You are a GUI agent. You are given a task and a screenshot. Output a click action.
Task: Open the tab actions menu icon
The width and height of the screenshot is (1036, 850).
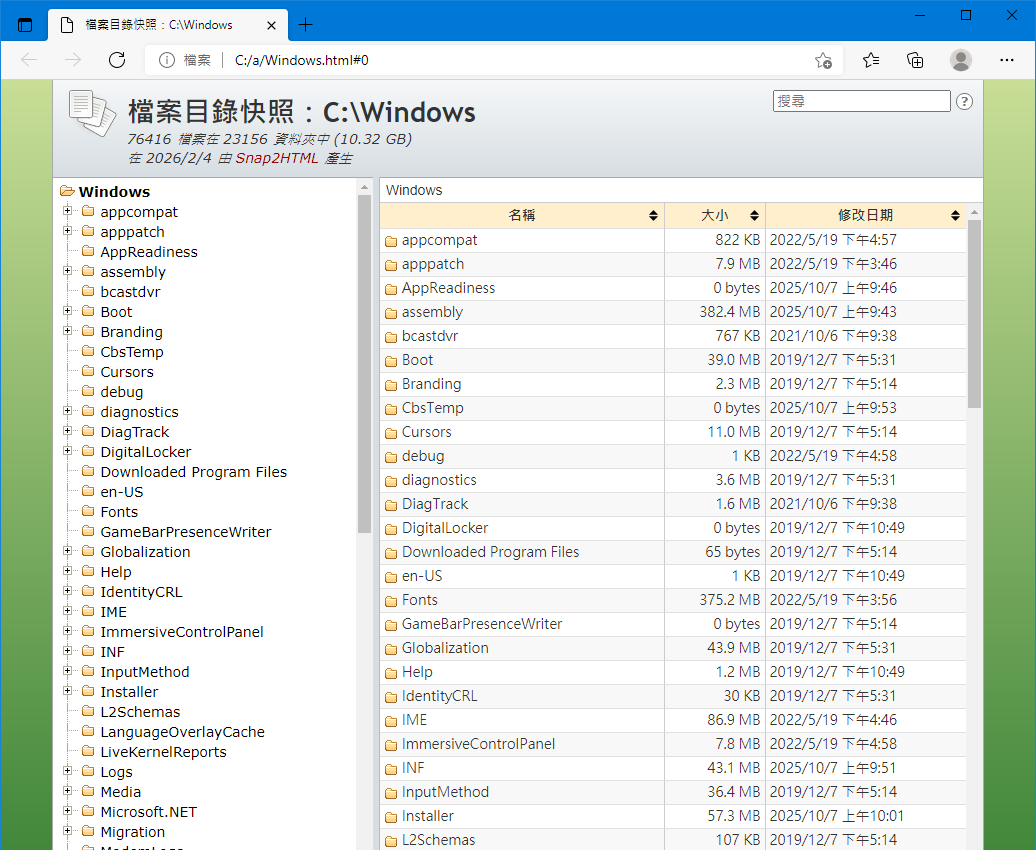(25, 25)
